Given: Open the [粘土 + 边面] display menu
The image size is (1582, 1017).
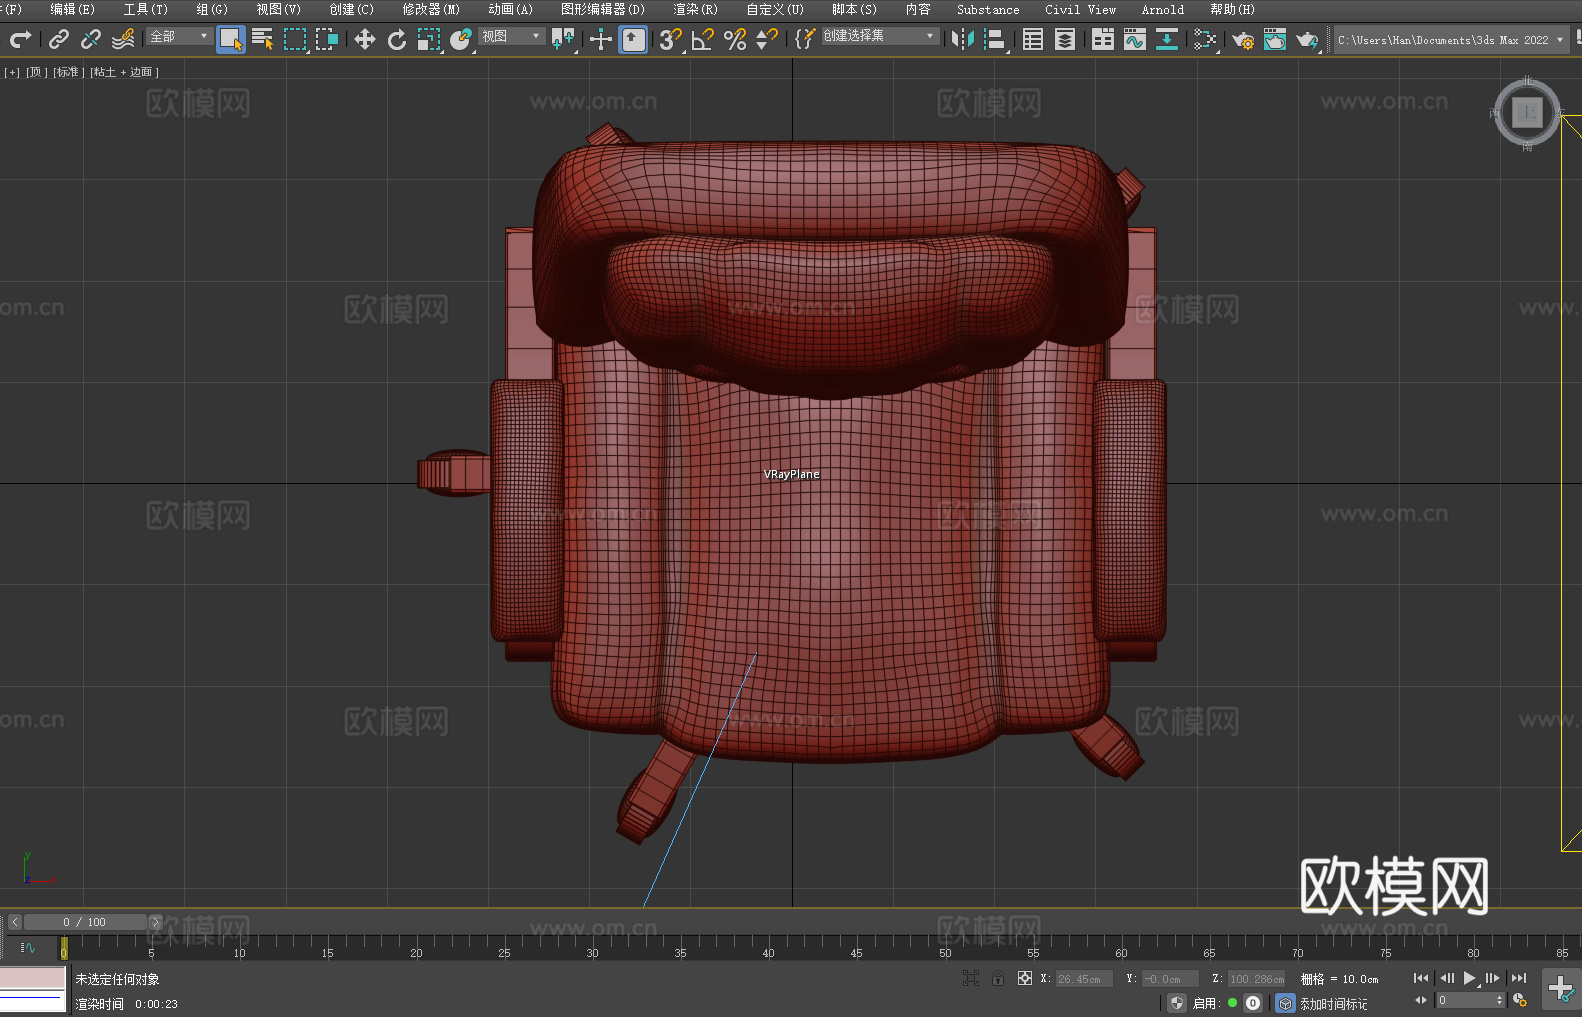Looking at the screenshot, I should pos(124,72).
